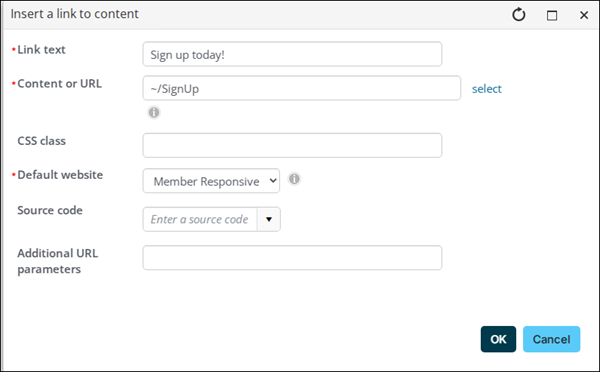Dismiss the dialog with the Cancel button
This screenshot has width=600, height=372.
(x=551, y=339)
